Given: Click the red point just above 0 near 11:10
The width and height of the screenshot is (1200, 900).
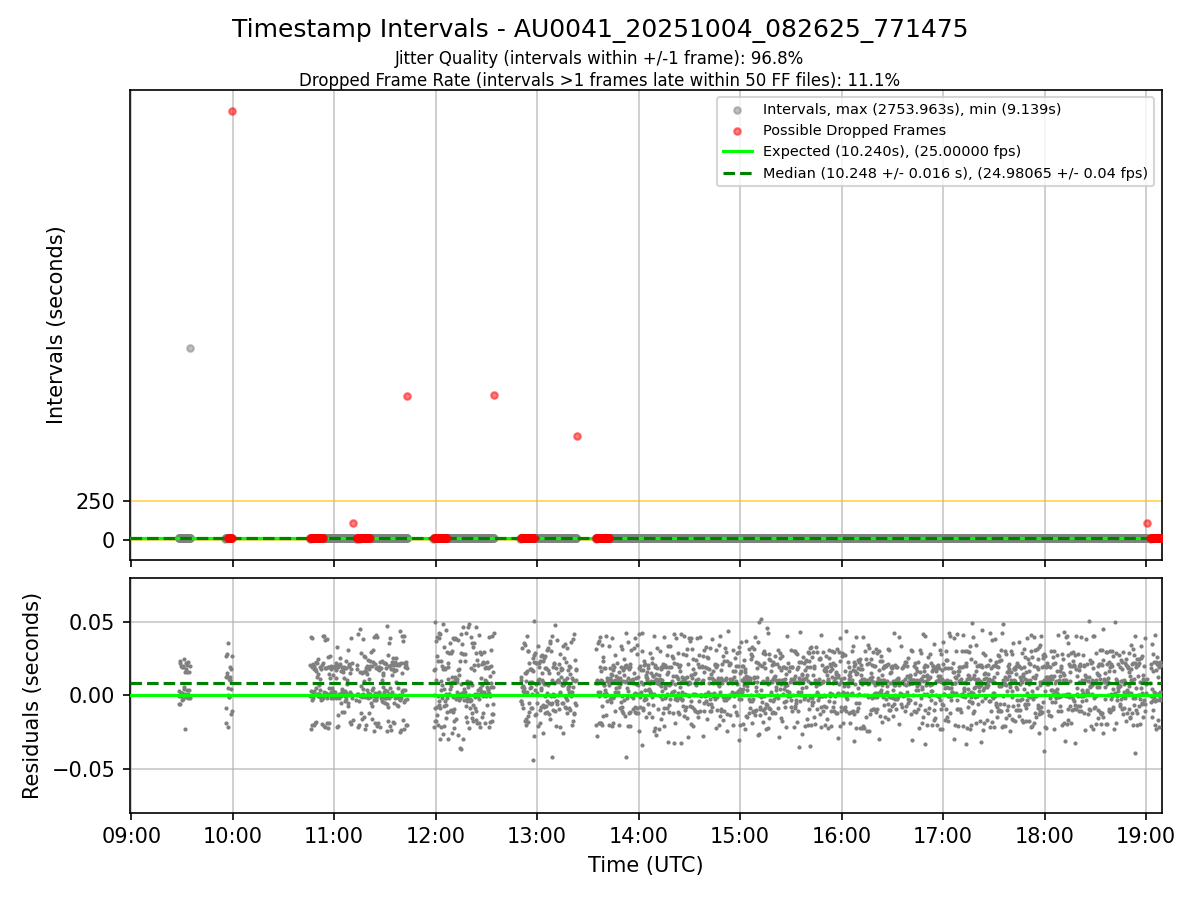Looking at the screenshot, I should [353, 523].
